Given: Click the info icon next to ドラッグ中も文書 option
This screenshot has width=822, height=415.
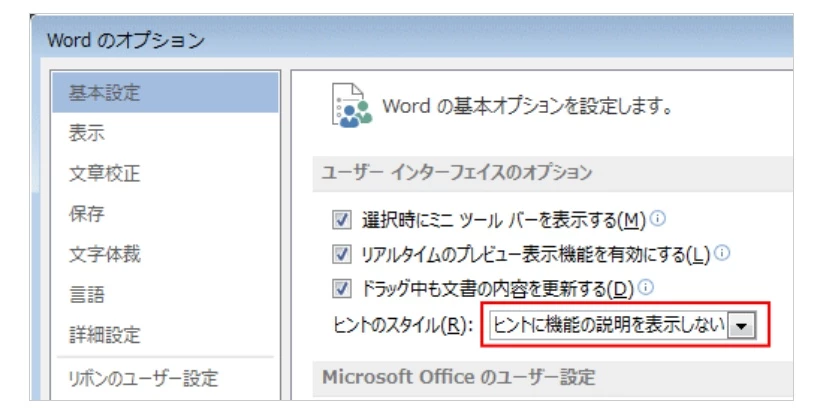Looking at the screenshot, I should pyautogui.click(x=646, y=287).
